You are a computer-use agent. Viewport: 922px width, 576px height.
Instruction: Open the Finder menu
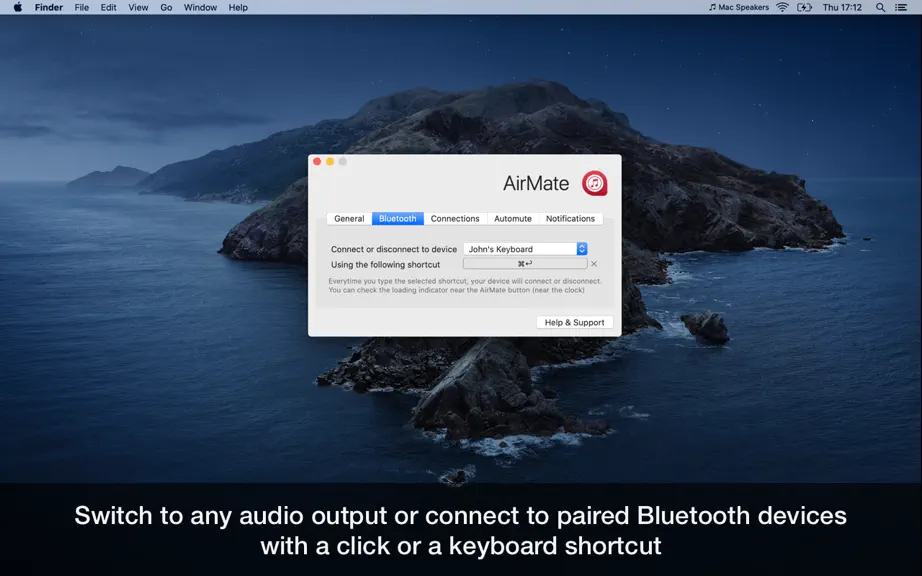pos(49,7)
